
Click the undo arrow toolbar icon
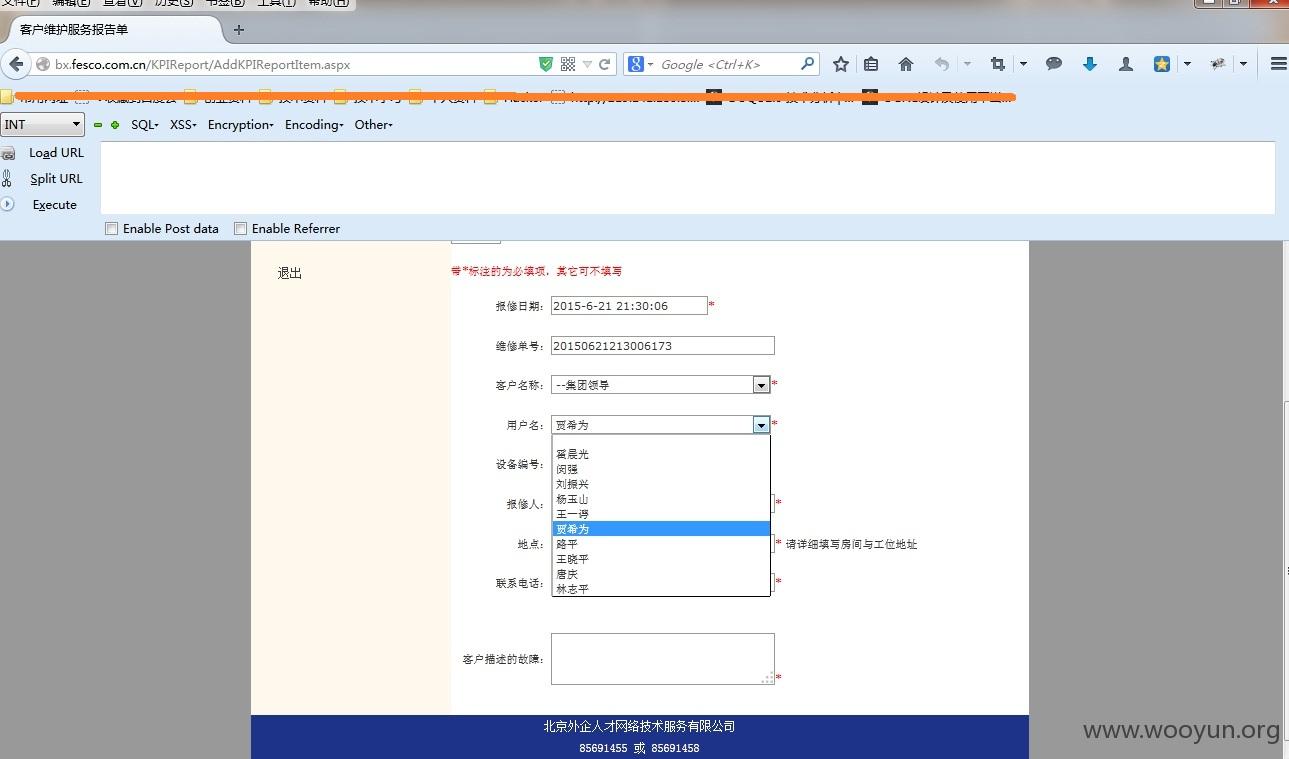(x=942, y=64)
